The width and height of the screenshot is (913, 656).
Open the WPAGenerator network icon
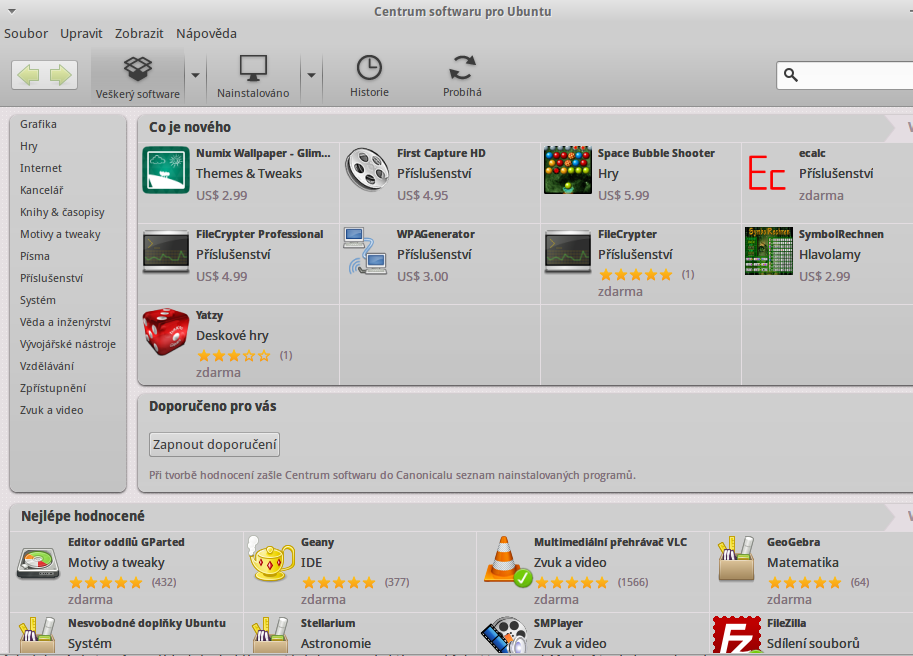click(365, 251)
